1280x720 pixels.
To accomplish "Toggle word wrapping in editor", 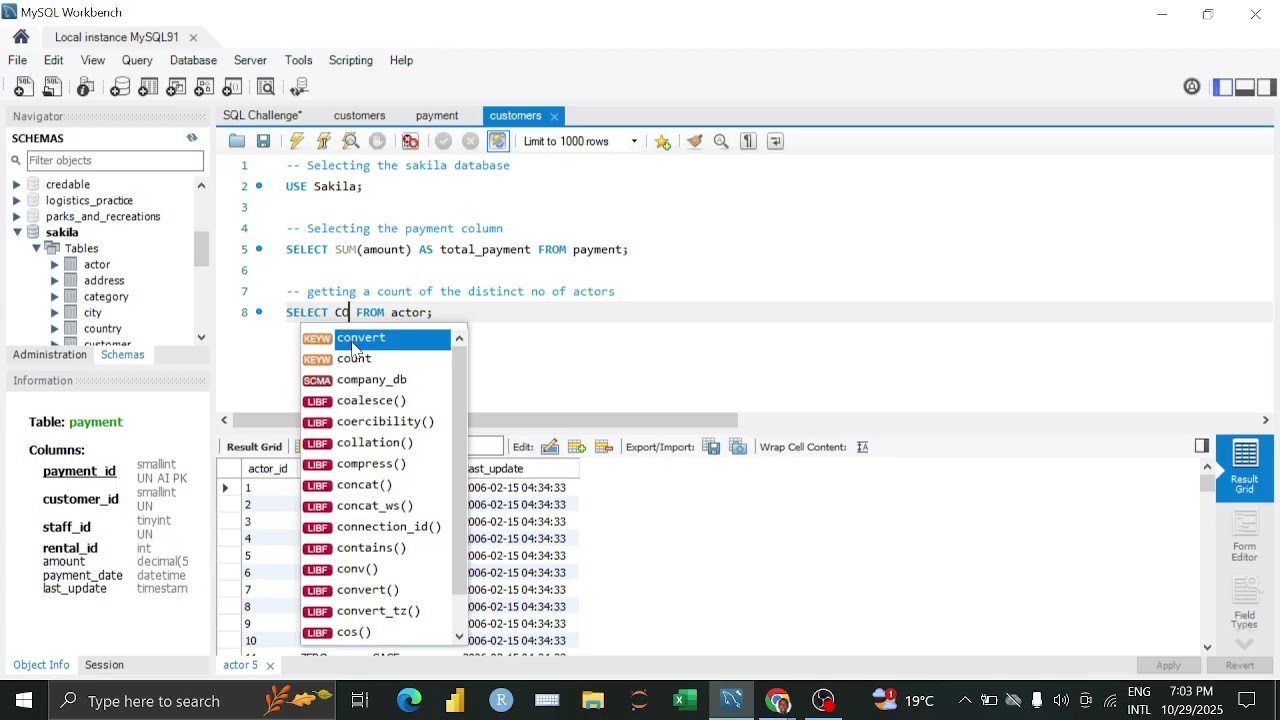I will pyautogui.click(x=776, y=141).
